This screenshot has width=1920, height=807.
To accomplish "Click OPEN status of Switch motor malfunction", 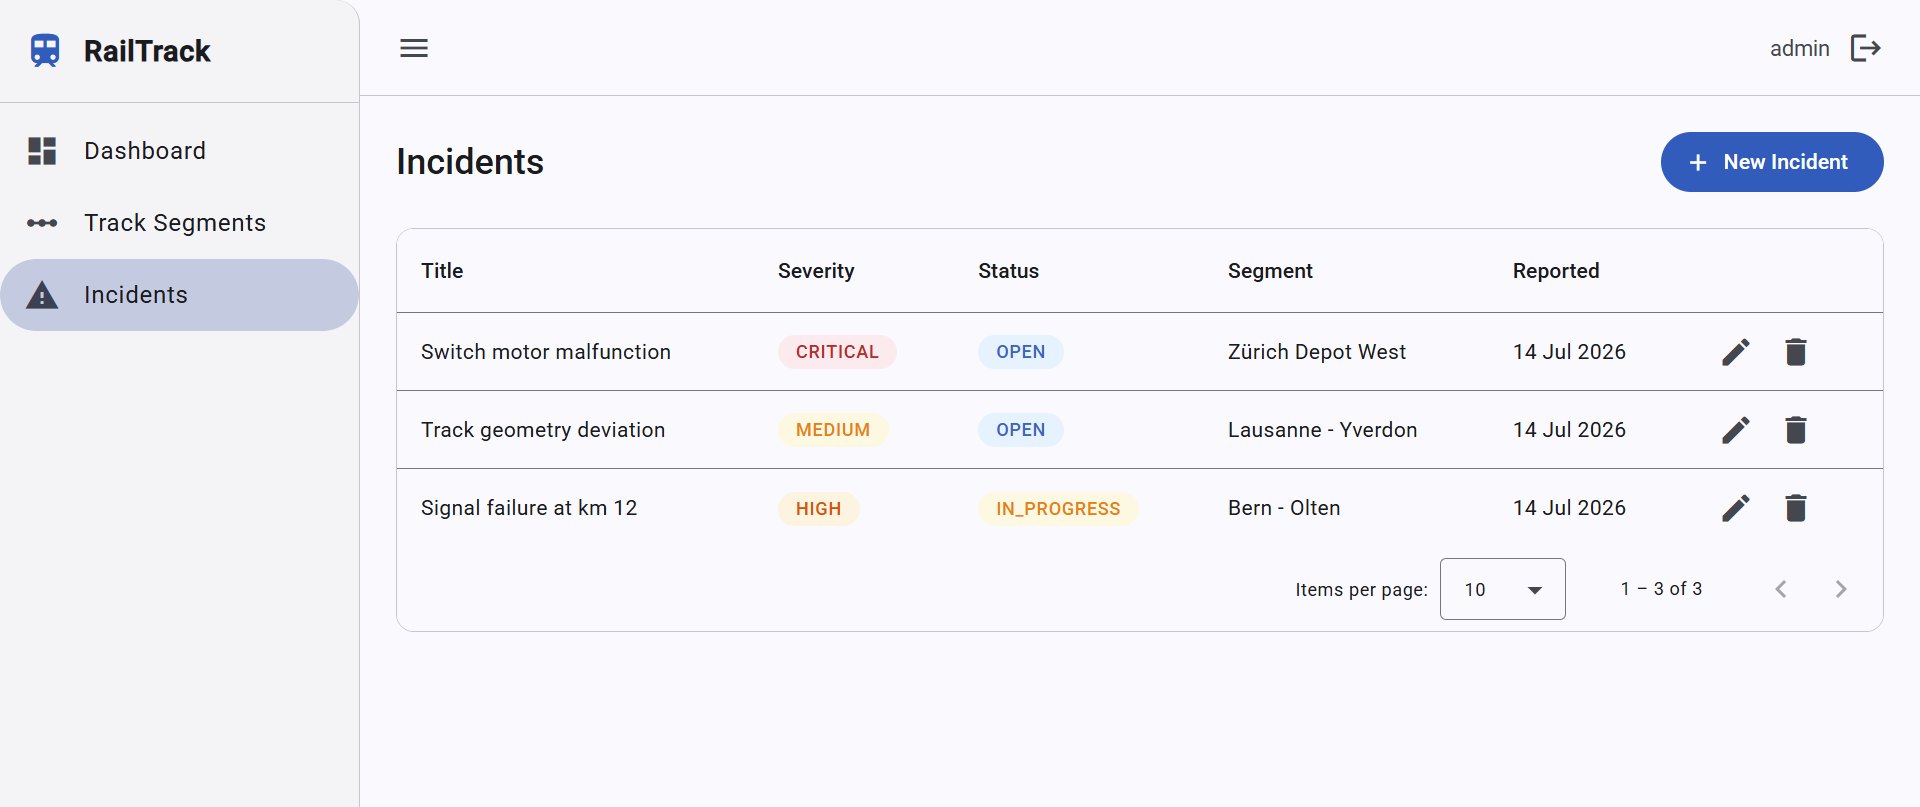I will pos(1020,352).
